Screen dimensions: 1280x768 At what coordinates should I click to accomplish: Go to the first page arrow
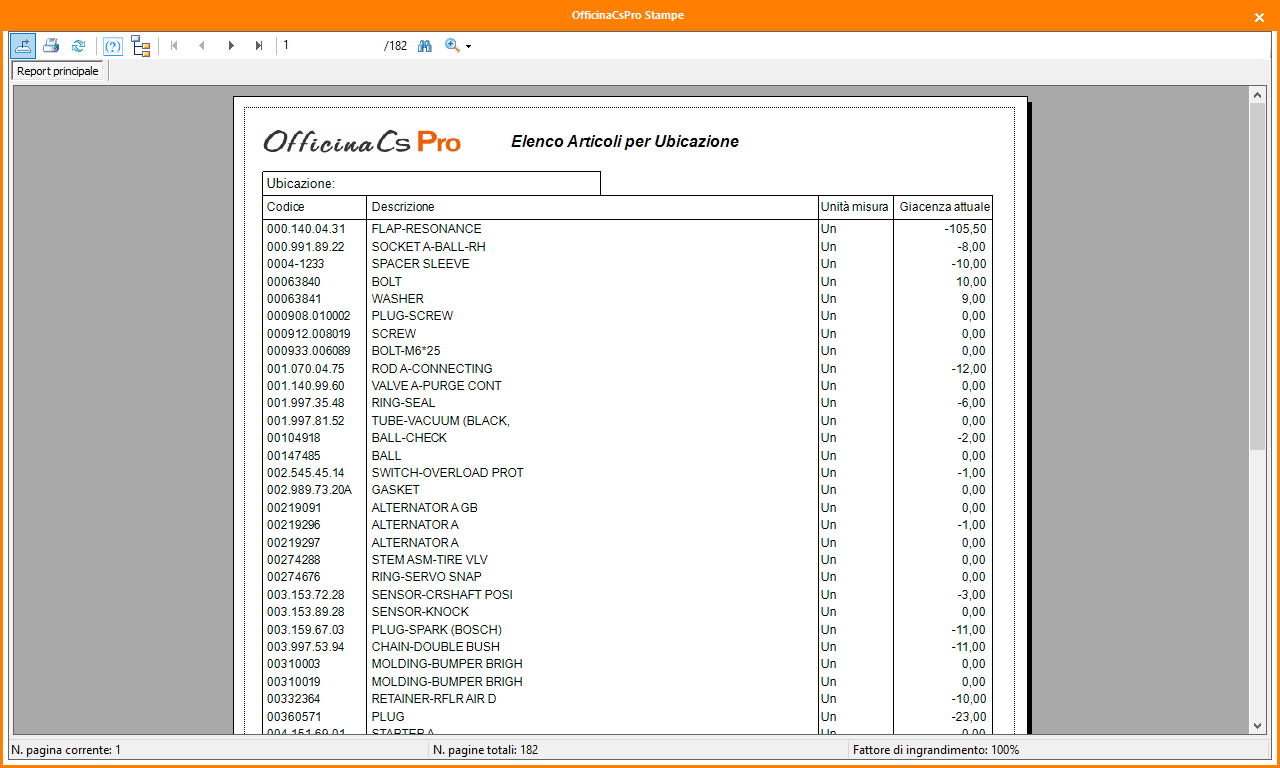click(174, 45)
